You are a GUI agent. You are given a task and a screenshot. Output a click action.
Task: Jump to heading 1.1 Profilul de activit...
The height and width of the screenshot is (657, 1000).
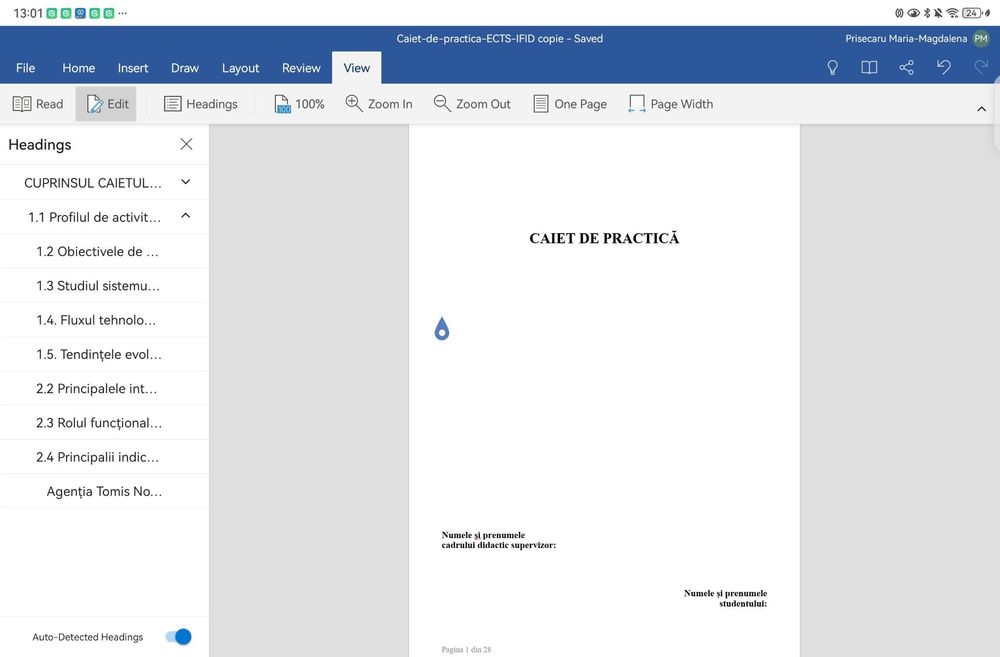[x=94, y=218]
